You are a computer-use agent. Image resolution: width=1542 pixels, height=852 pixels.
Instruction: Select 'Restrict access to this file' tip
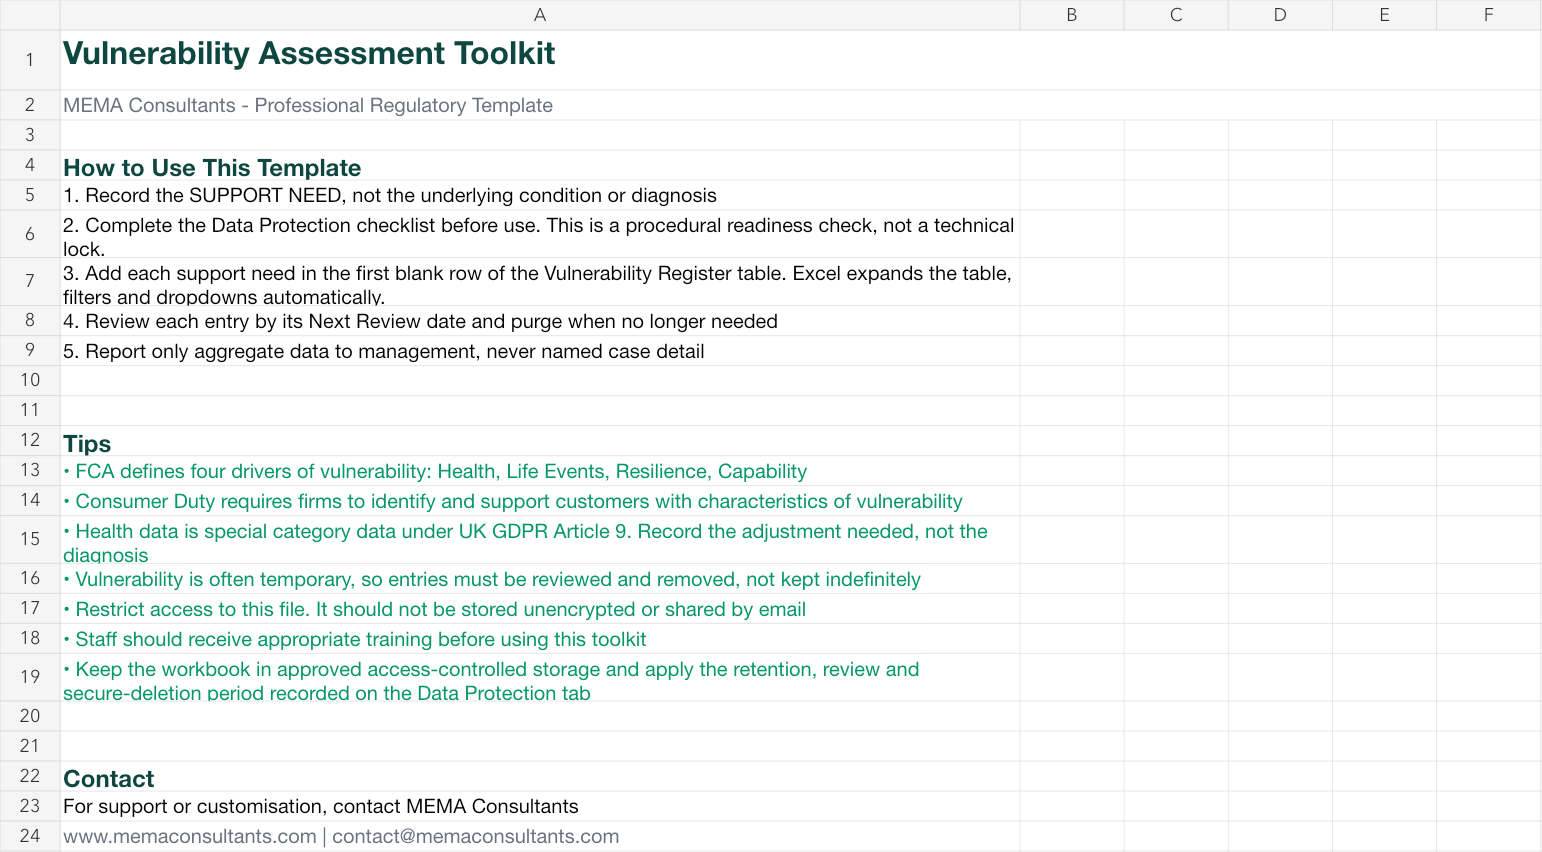point(540,608)
